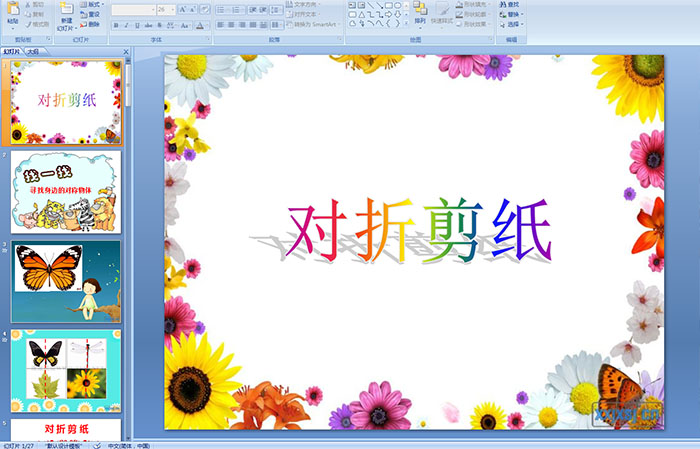Viewport: 700px width, 449px height.
Task: Toggle the bulleted list button
Action: tap(223, 9)
